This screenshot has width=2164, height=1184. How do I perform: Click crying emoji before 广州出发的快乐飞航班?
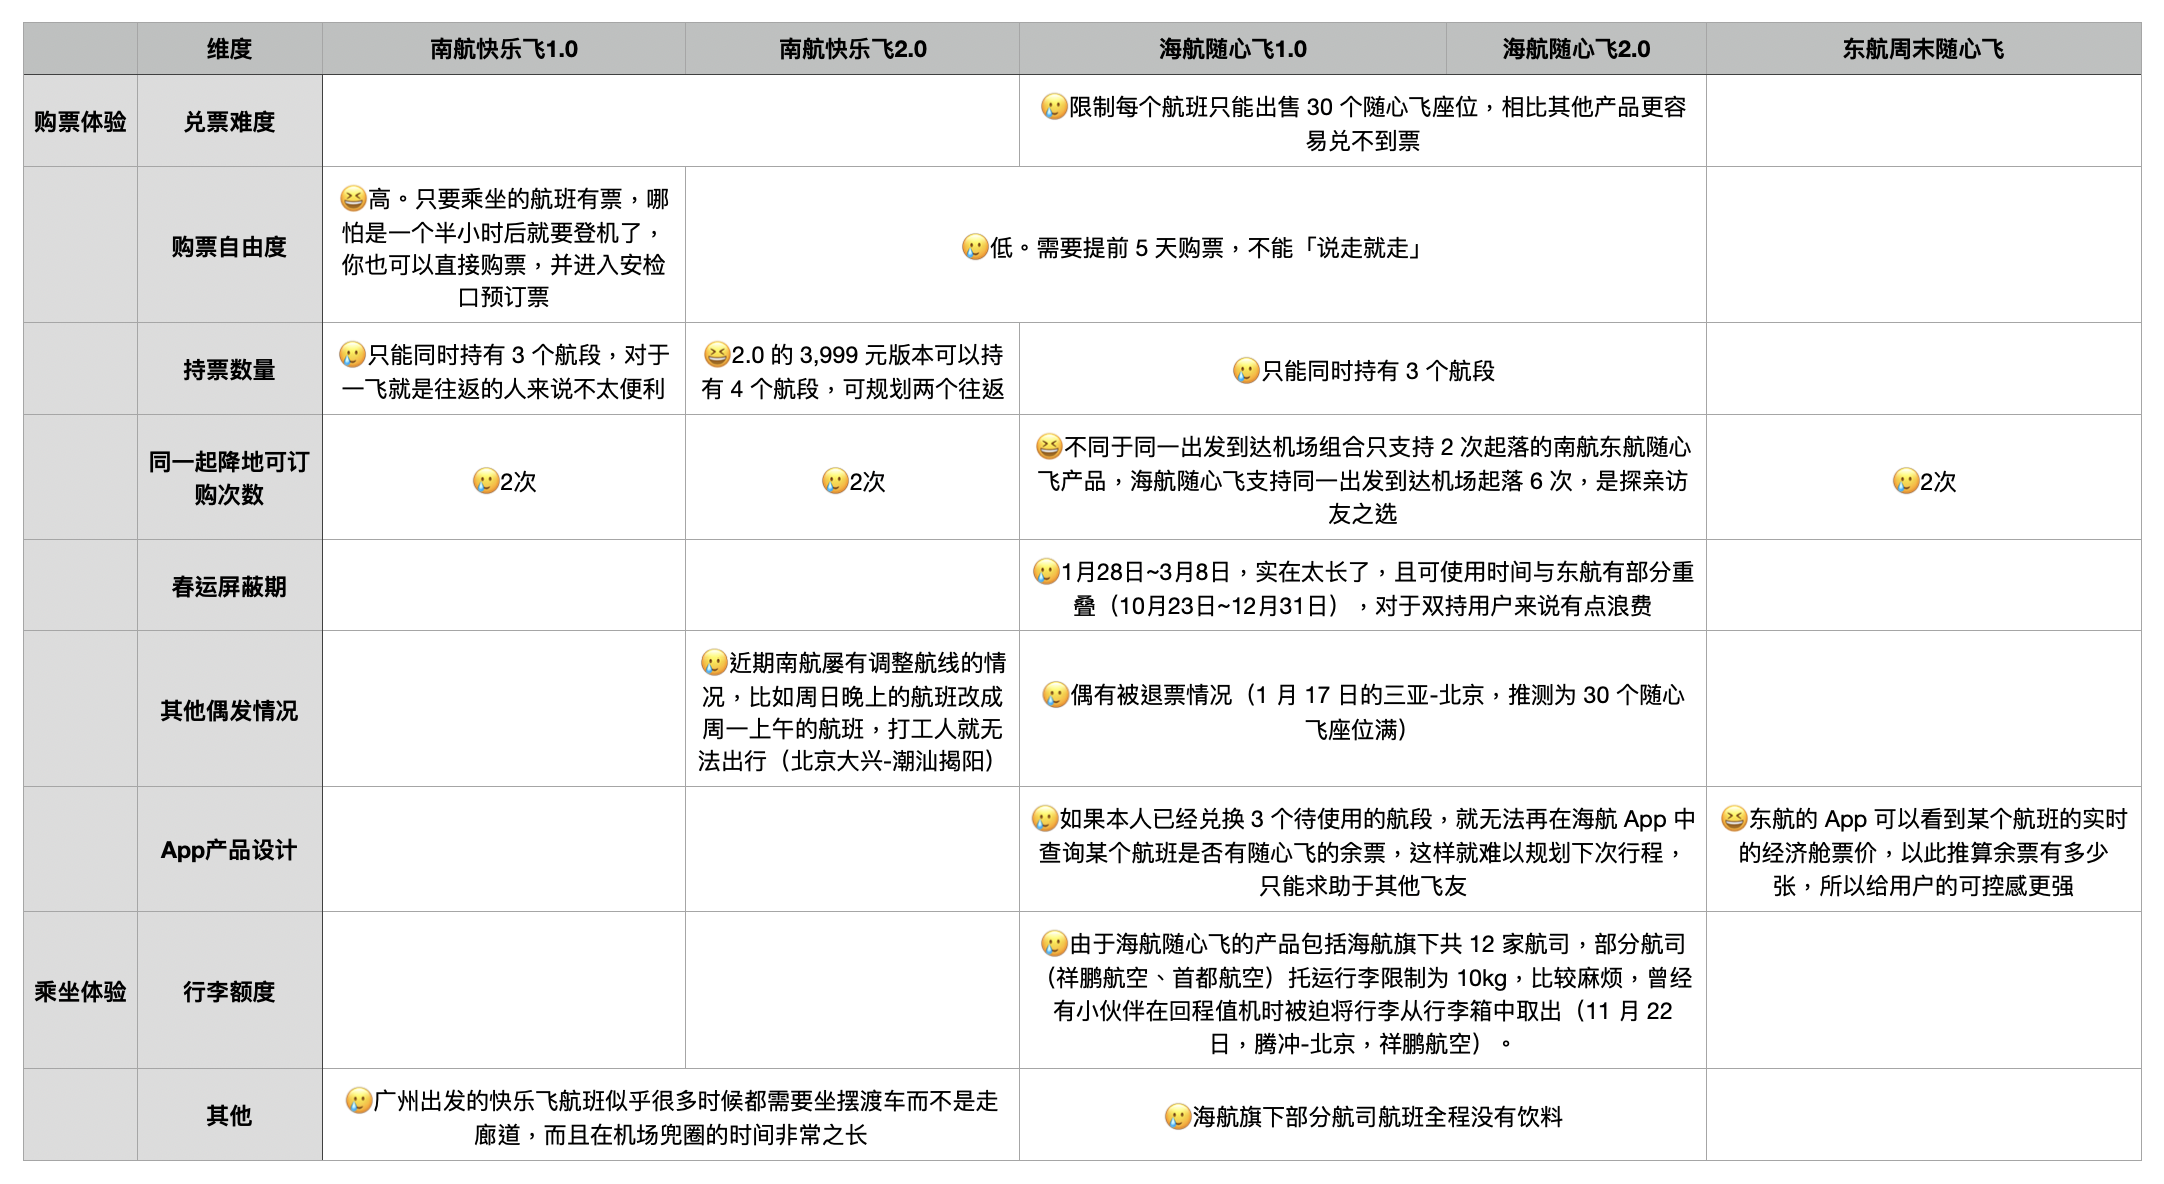click(358, 1101)
